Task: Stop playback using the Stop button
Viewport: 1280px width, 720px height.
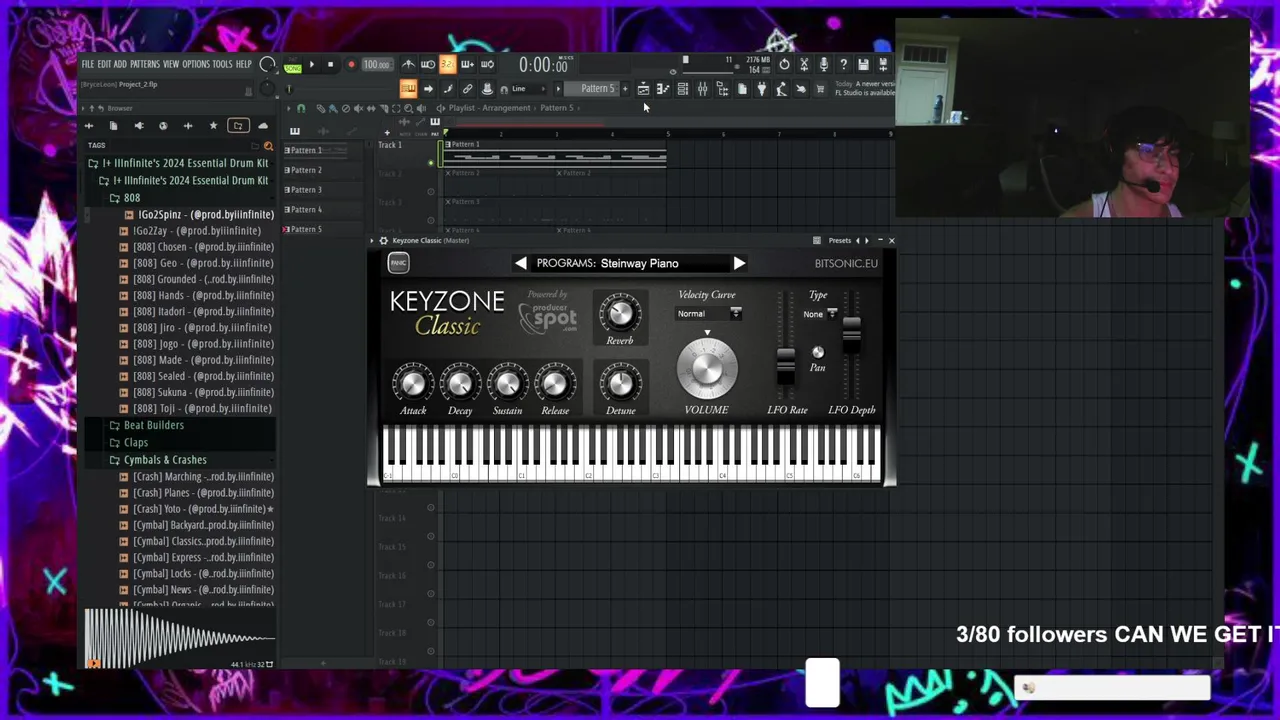Action: 330,64
